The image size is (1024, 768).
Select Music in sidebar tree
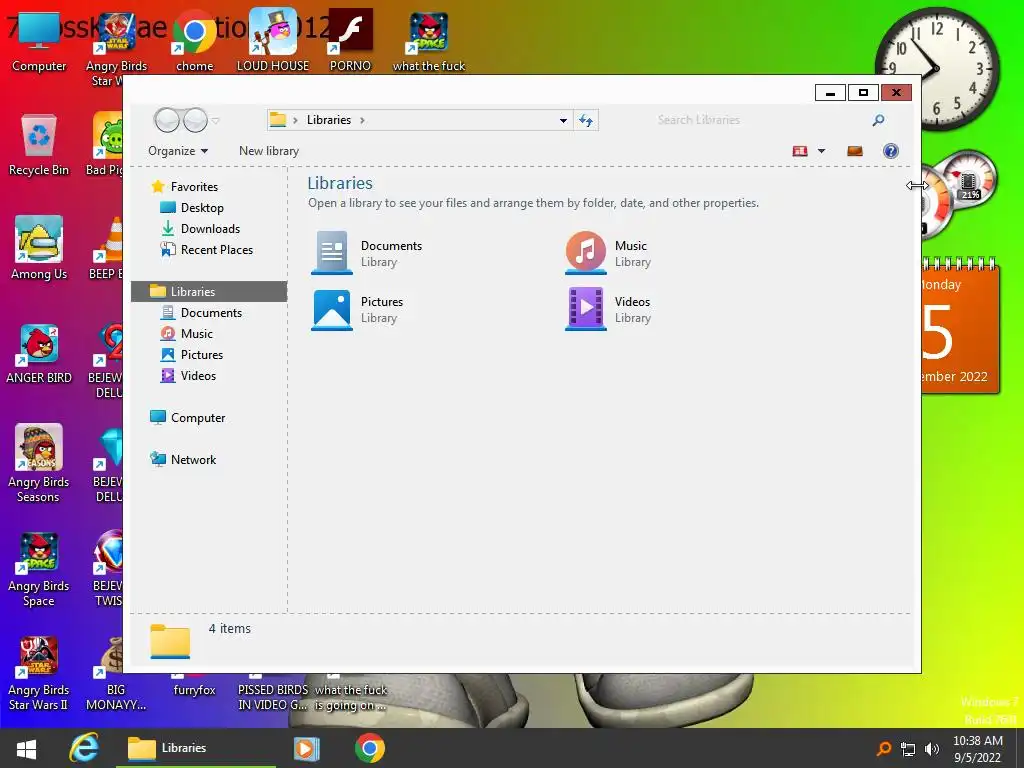point(187,334)
